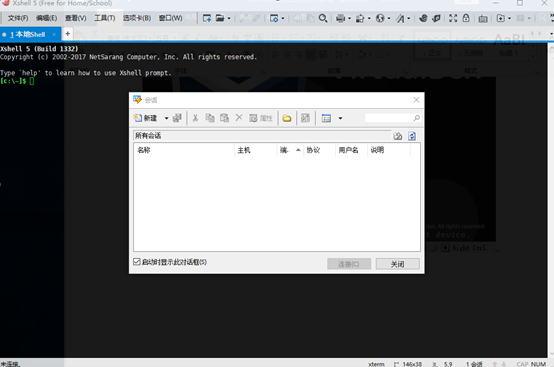Expand the open folder dropdown arrow in toolbar

pyautogui.click(x=229, y=18)
